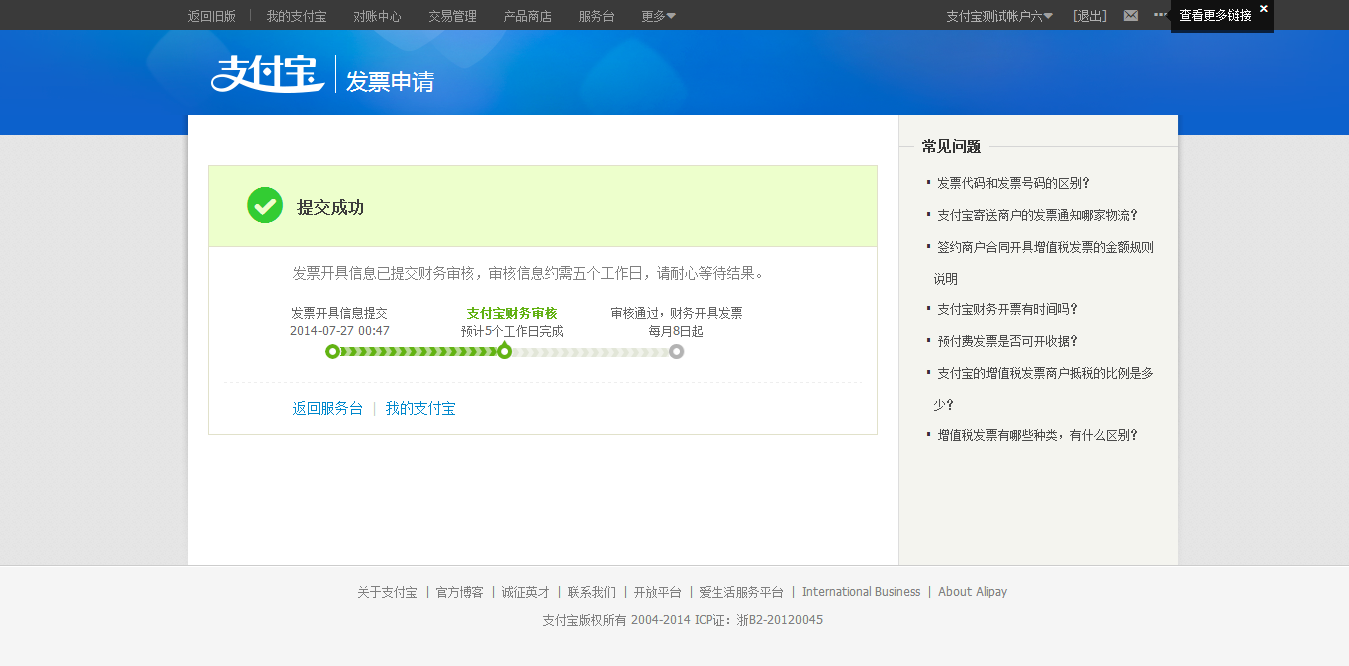Click 我的支付宝 link in success box
This screenshot has width=1349, height=666.
[421, 408]
